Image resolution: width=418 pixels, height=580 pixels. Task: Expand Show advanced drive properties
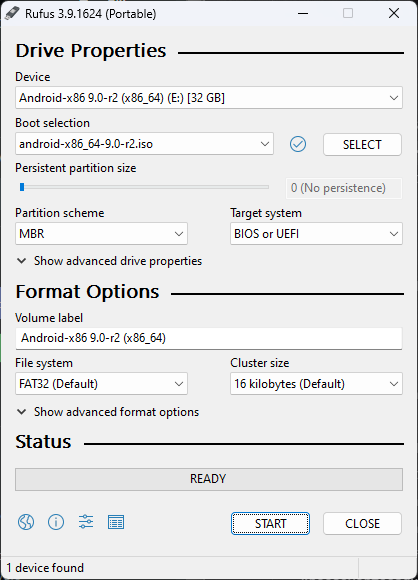pos(109,261)
